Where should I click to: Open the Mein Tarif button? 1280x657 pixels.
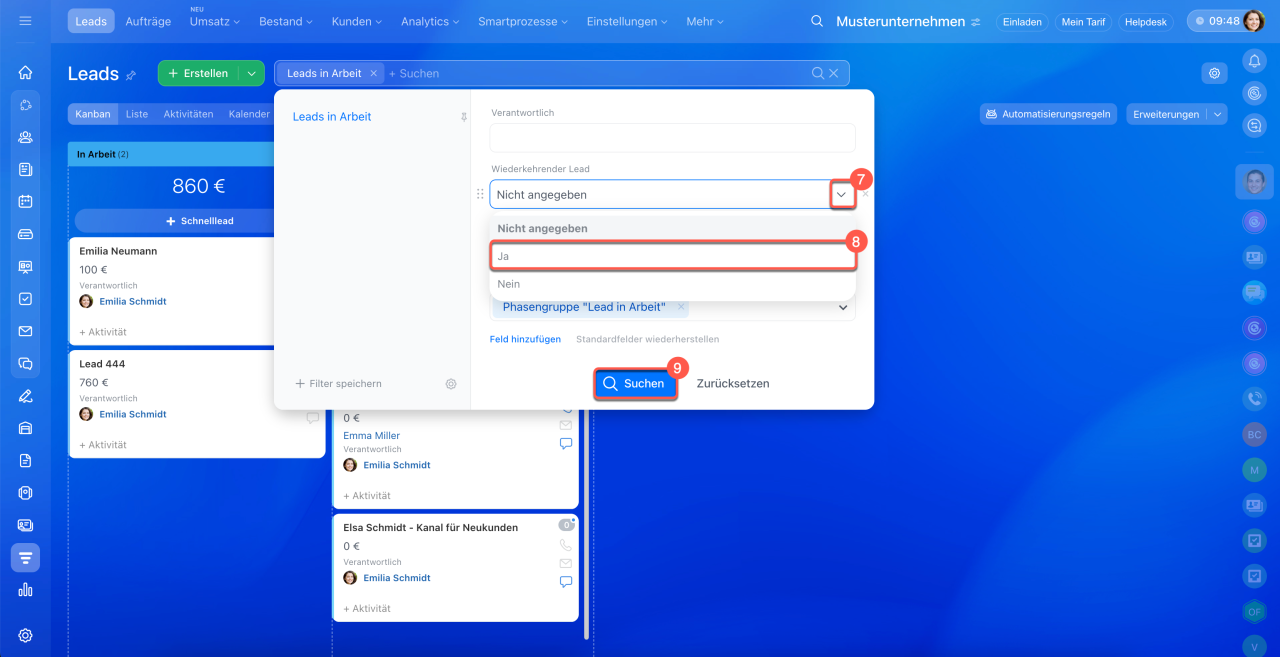point(1084,21)
